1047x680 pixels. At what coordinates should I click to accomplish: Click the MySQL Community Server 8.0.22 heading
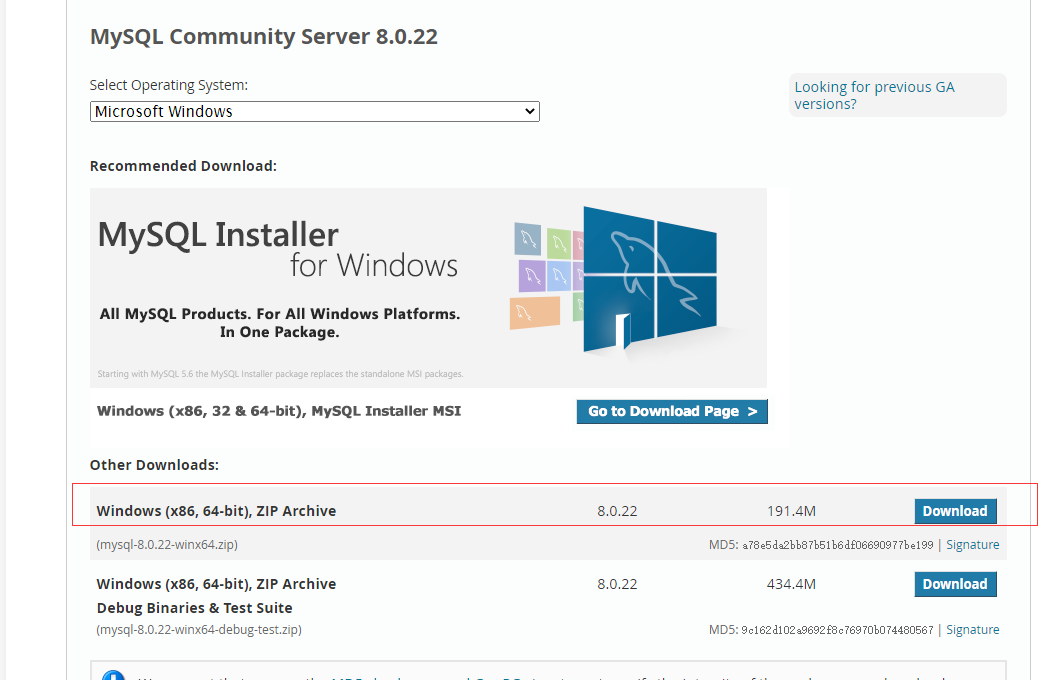tap(264, 36)
